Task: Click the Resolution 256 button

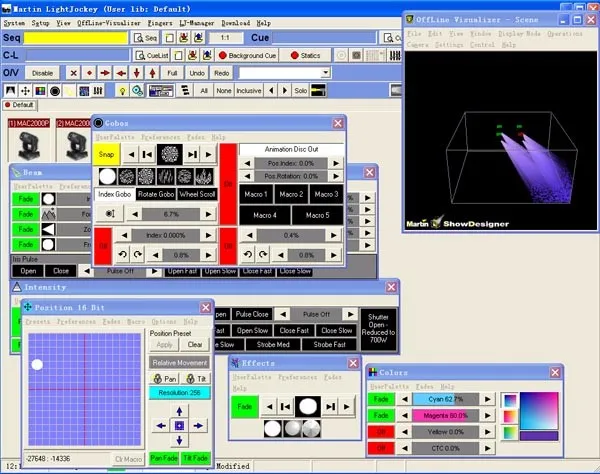Action: tap(179, 393)
